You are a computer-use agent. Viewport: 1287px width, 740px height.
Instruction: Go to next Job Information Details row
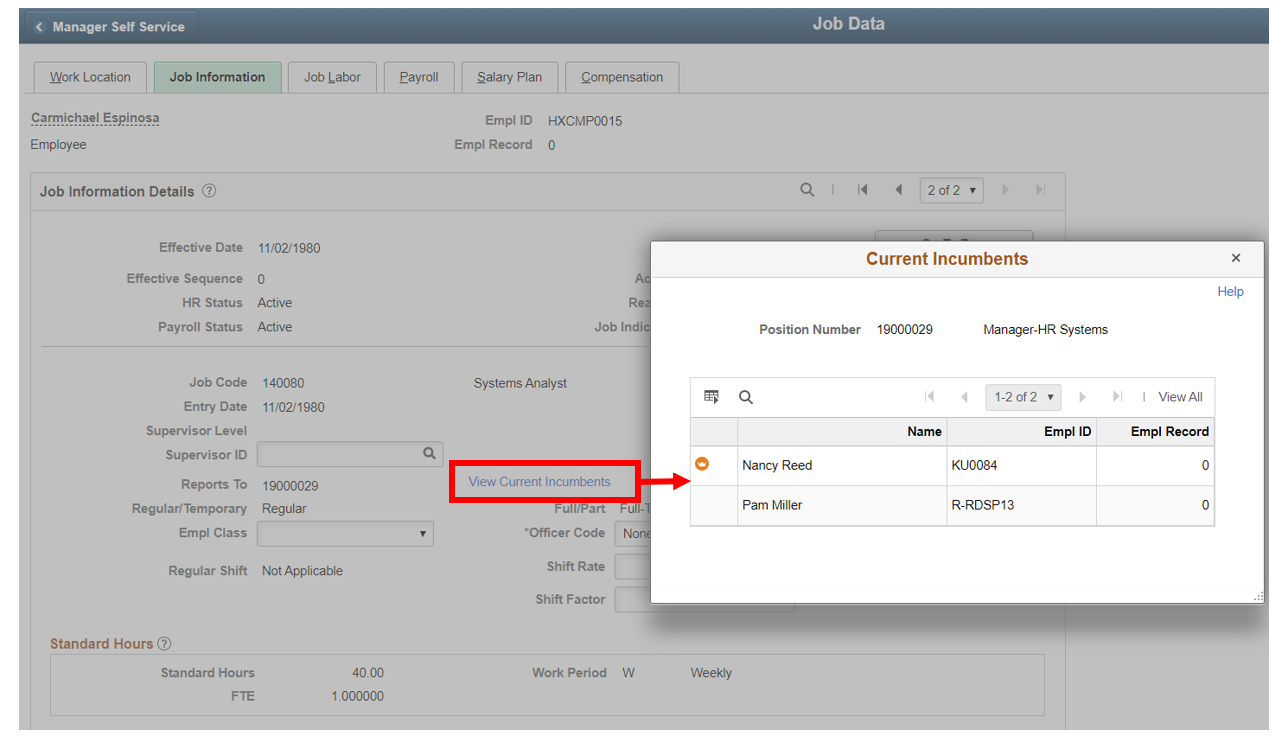1005,190
